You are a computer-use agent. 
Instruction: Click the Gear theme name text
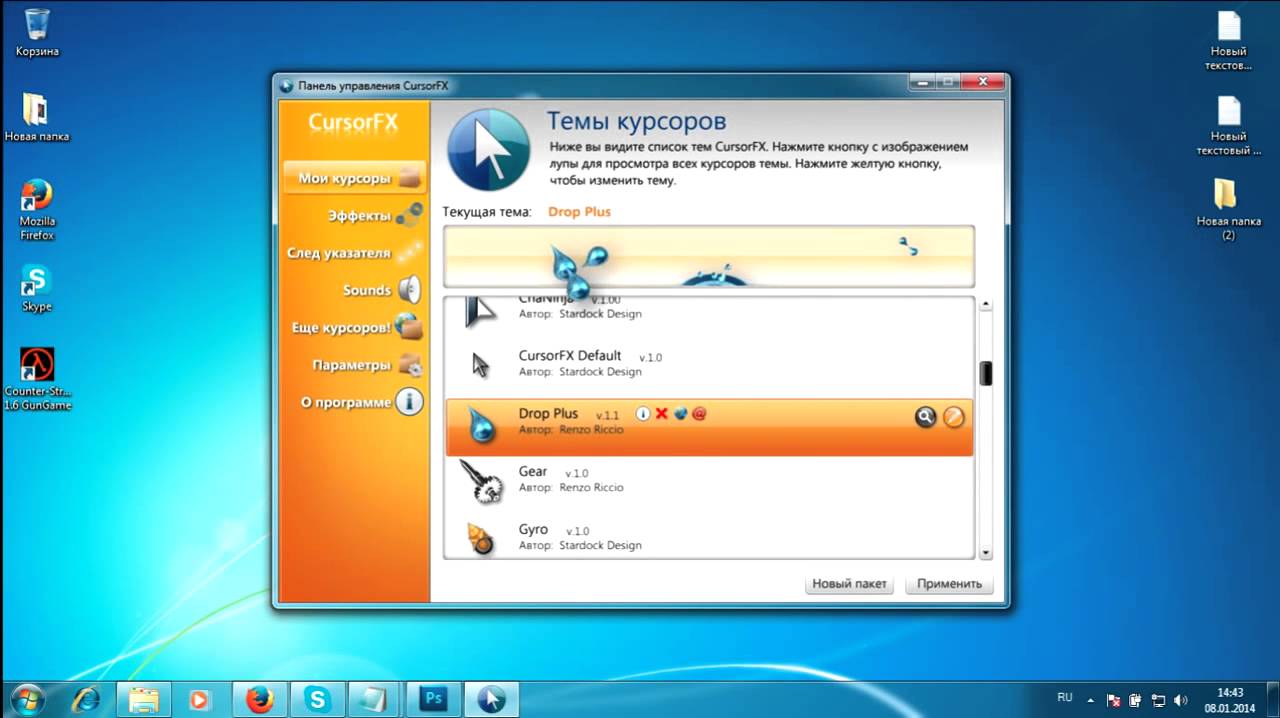[x=533, y=471]
